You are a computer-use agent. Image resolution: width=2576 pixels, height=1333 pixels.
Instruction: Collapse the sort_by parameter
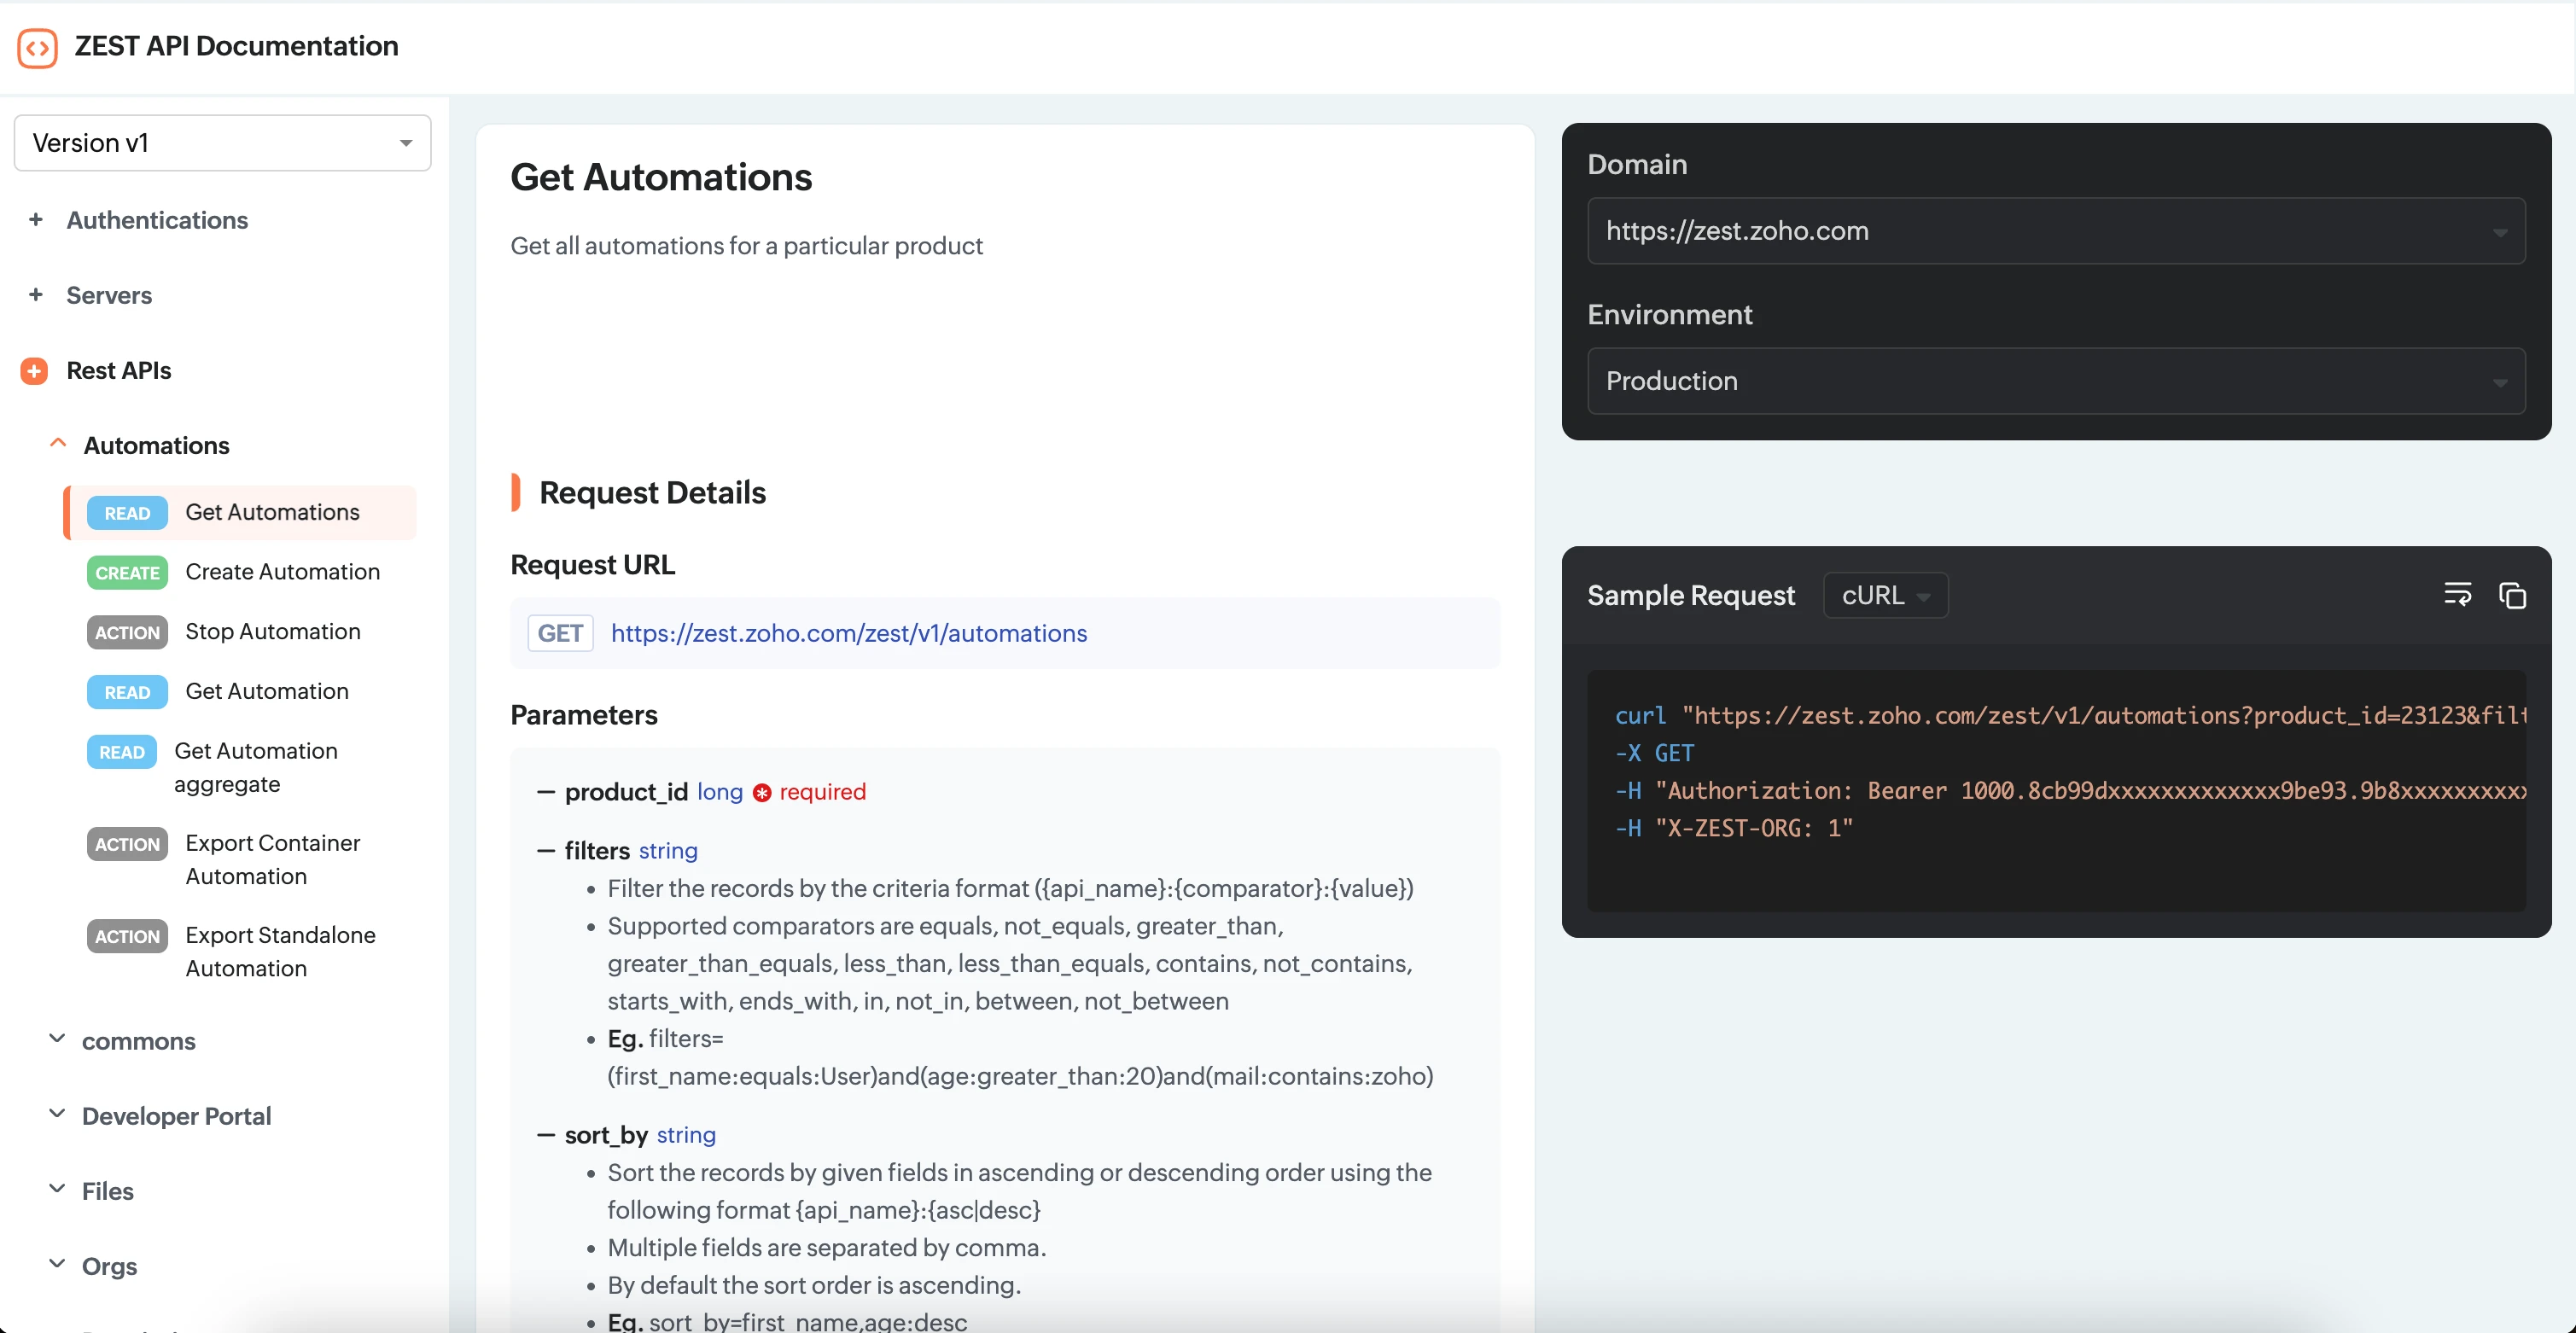[546, 1135]
